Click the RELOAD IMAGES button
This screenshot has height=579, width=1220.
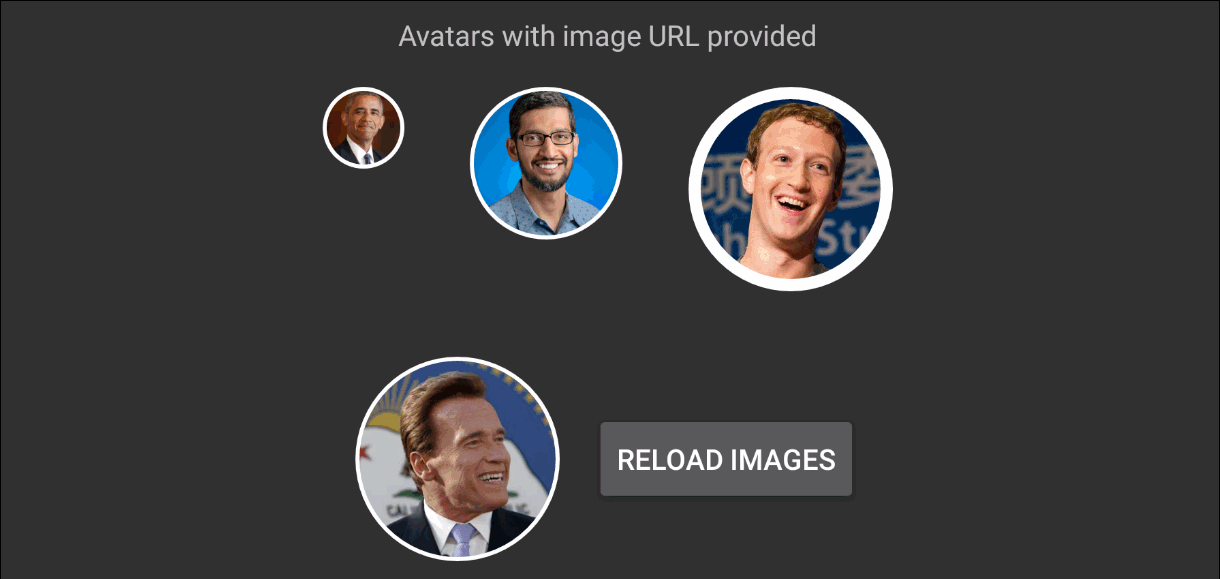point(726,459)
